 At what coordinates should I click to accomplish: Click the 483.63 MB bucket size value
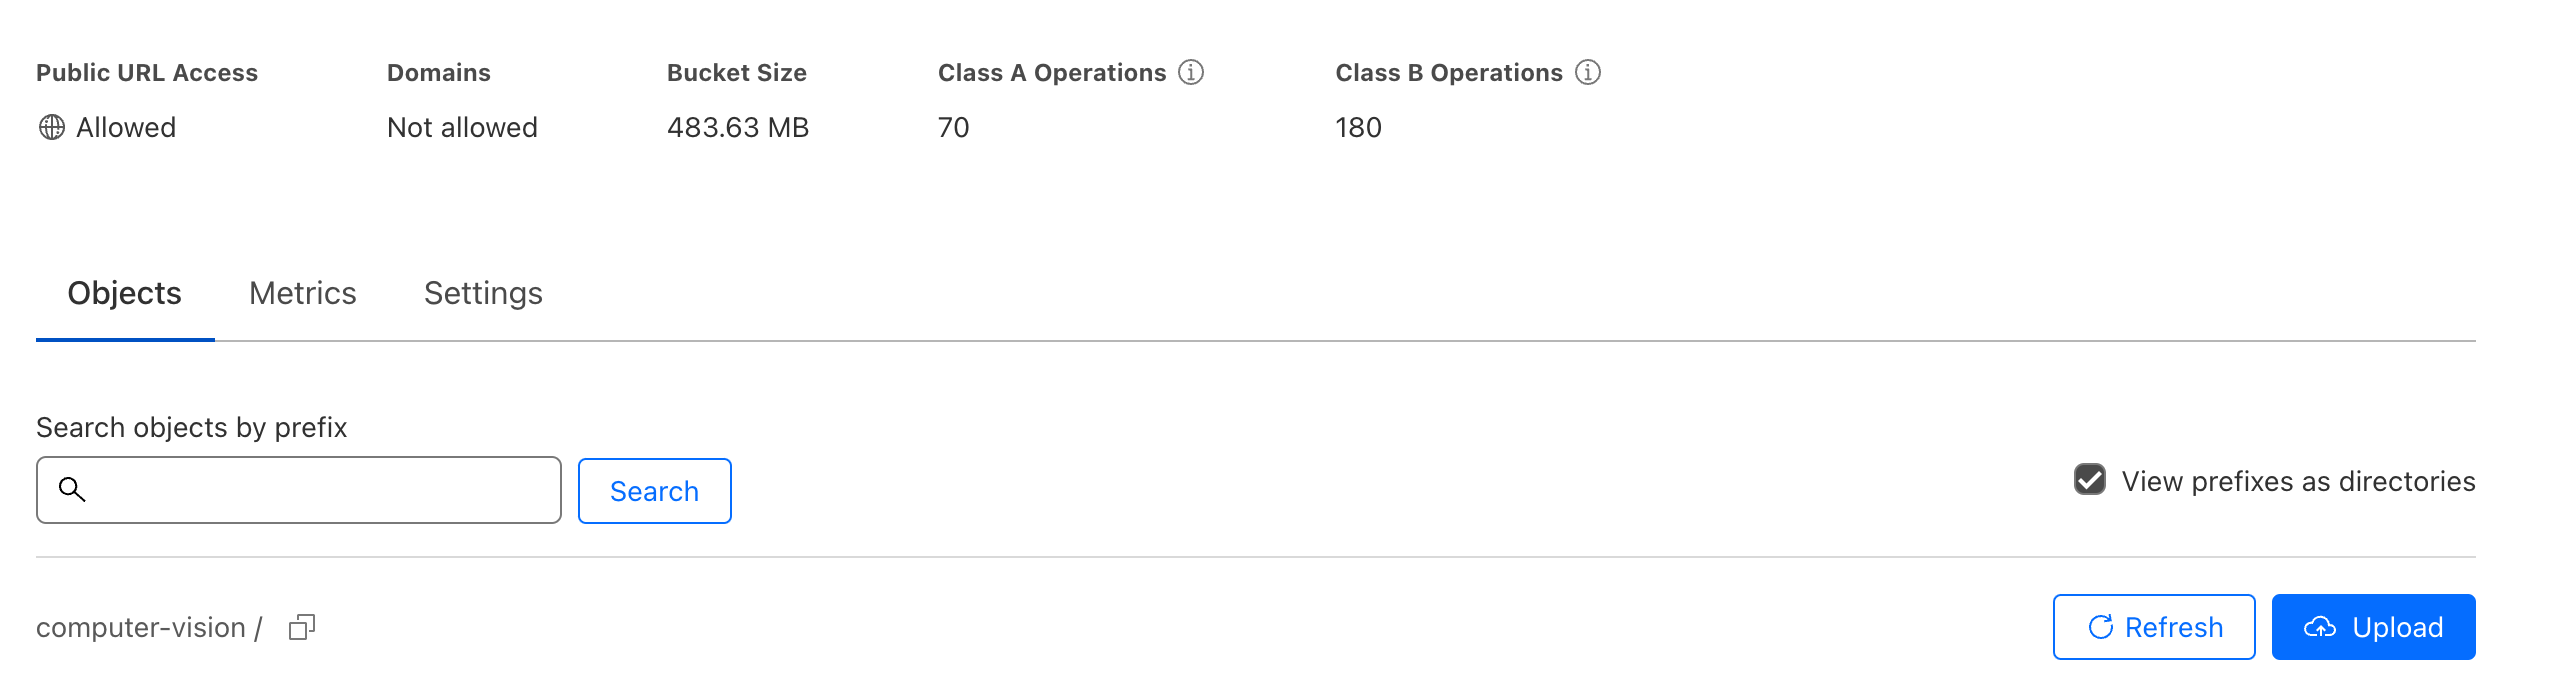(x=737, y=127)
